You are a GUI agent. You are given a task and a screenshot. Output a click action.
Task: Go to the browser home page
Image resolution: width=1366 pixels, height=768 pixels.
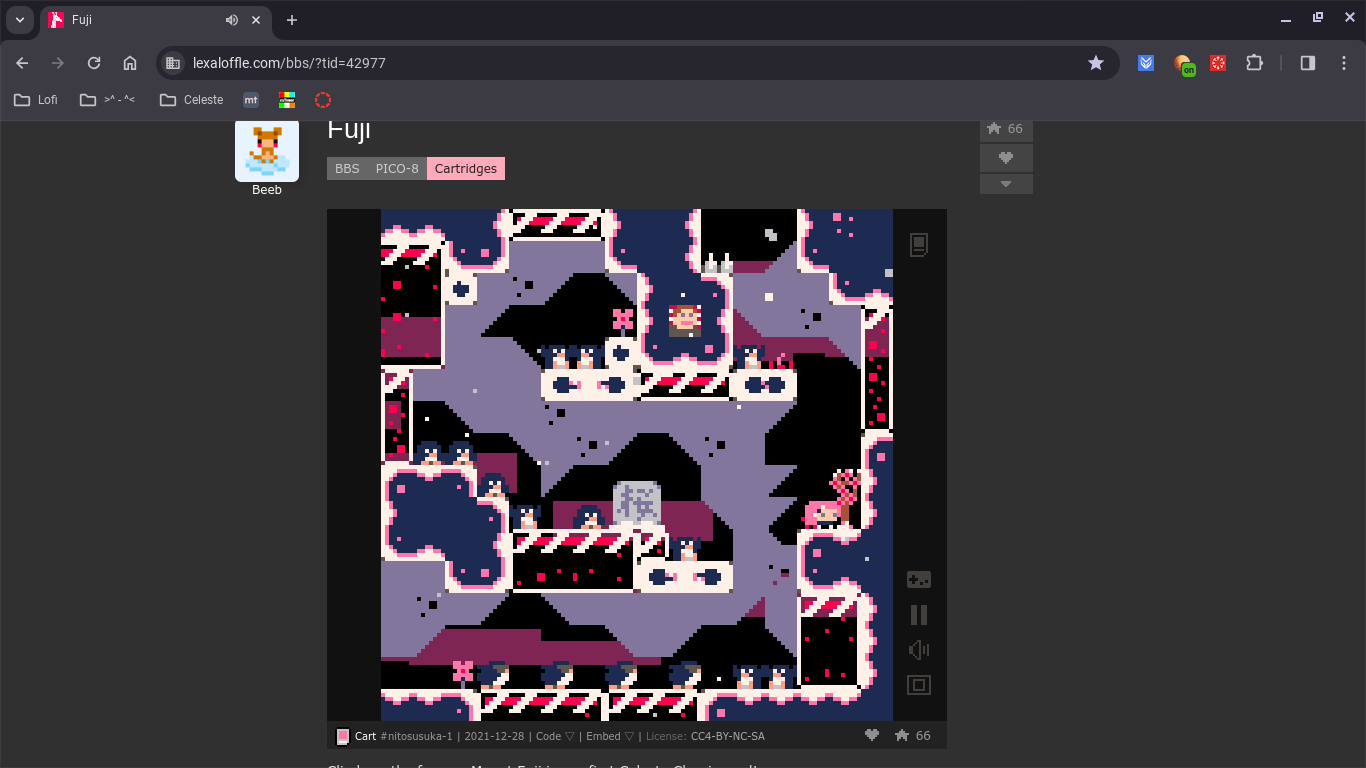(130, 63)
